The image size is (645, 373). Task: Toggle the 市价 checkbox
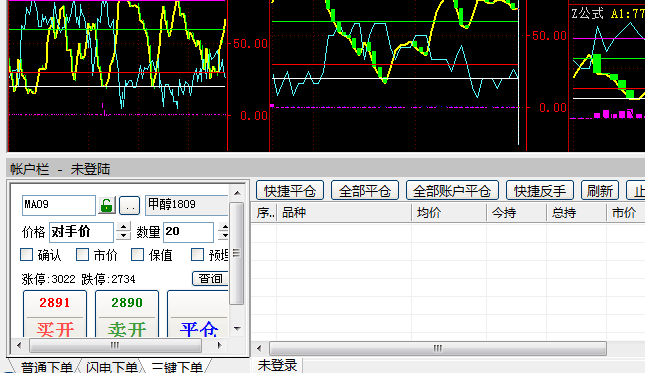pyautogui.click(x=82, y=255)
